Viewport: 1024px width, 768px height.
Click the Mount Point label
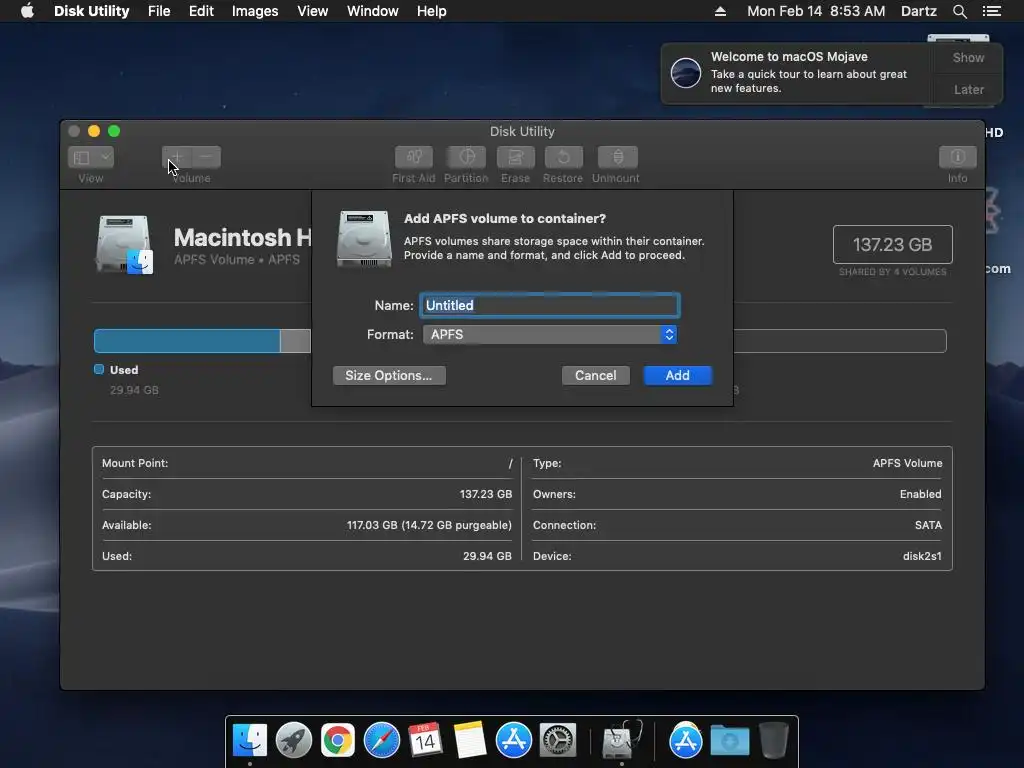(x=135, y=463)
